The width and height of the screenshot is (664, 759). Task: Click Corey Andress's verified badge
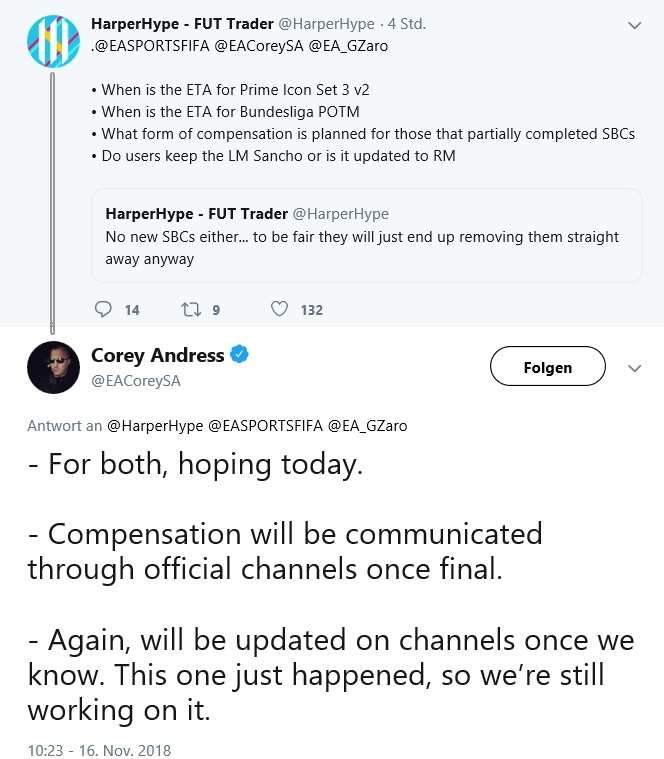pos(241,355)
